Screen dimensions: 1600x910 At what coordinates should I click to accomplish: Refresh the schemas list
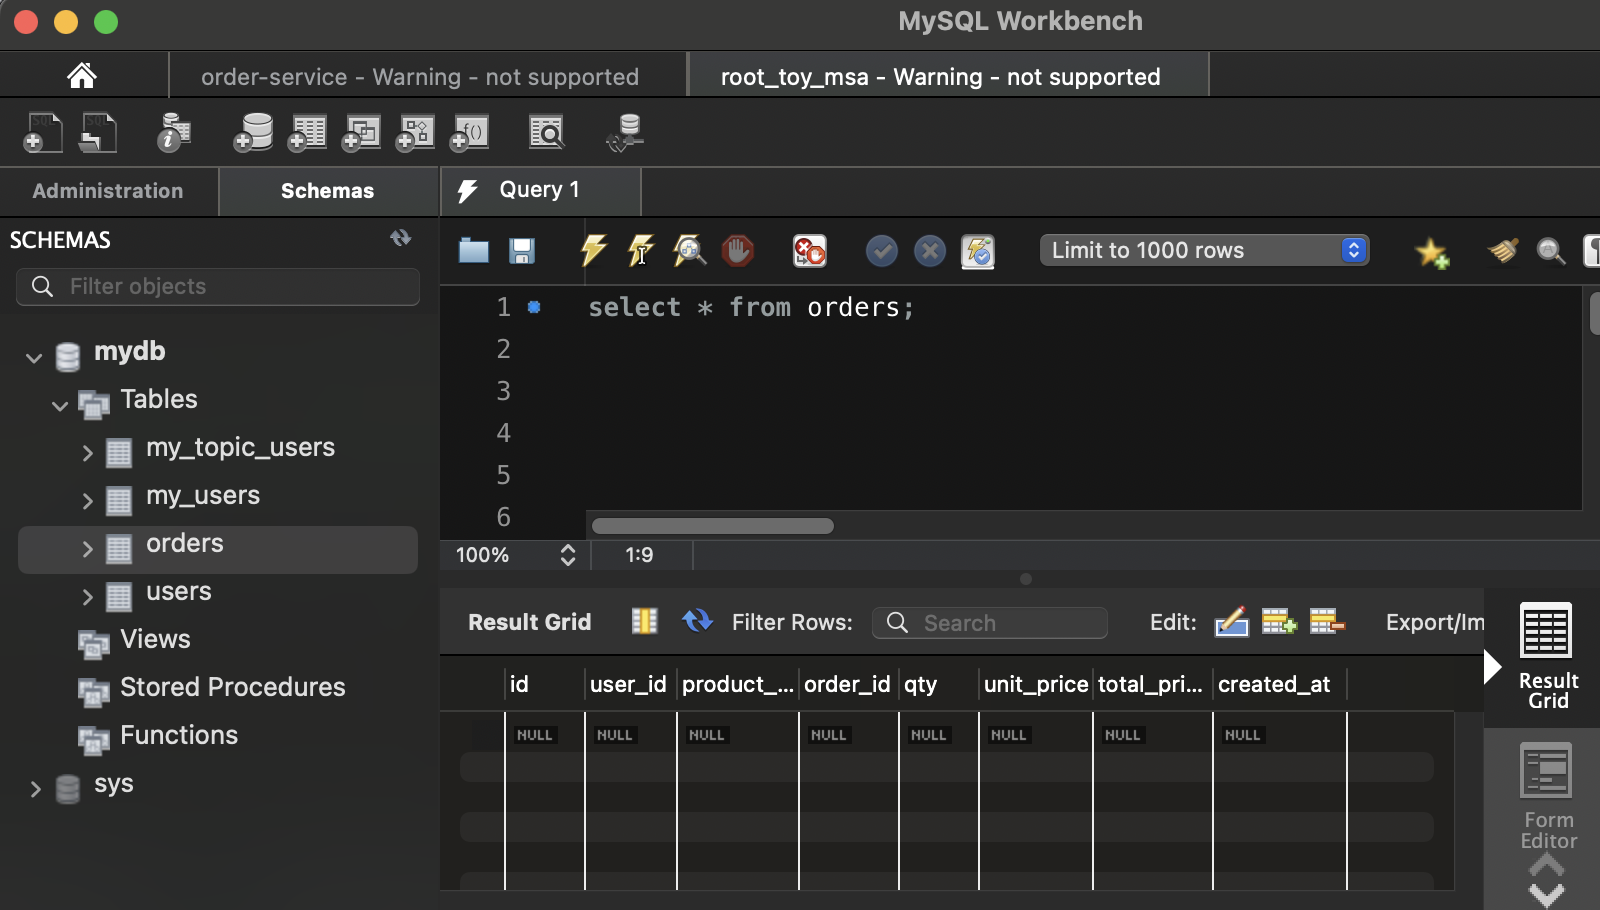coord(401,238)
